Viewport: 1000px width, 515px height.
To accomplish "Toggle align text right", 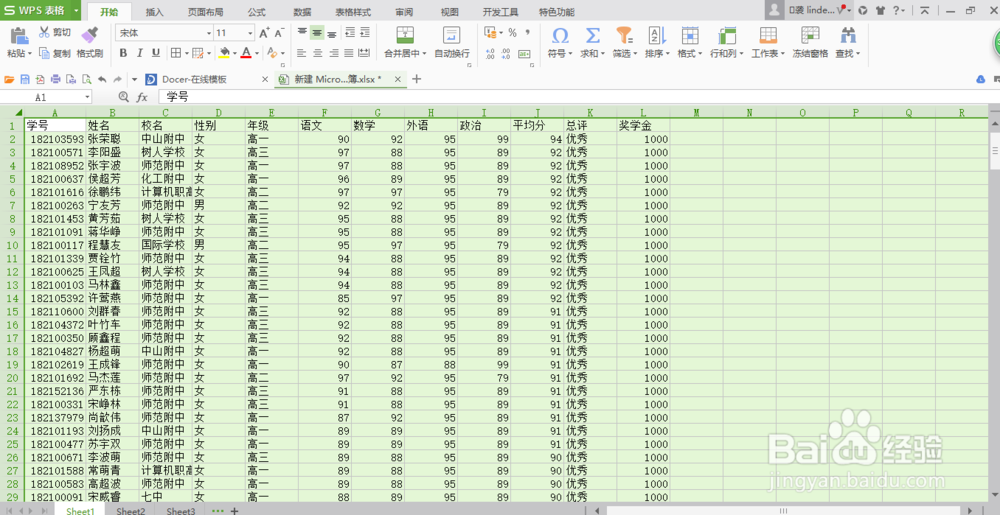I will [x=333, y=53].
